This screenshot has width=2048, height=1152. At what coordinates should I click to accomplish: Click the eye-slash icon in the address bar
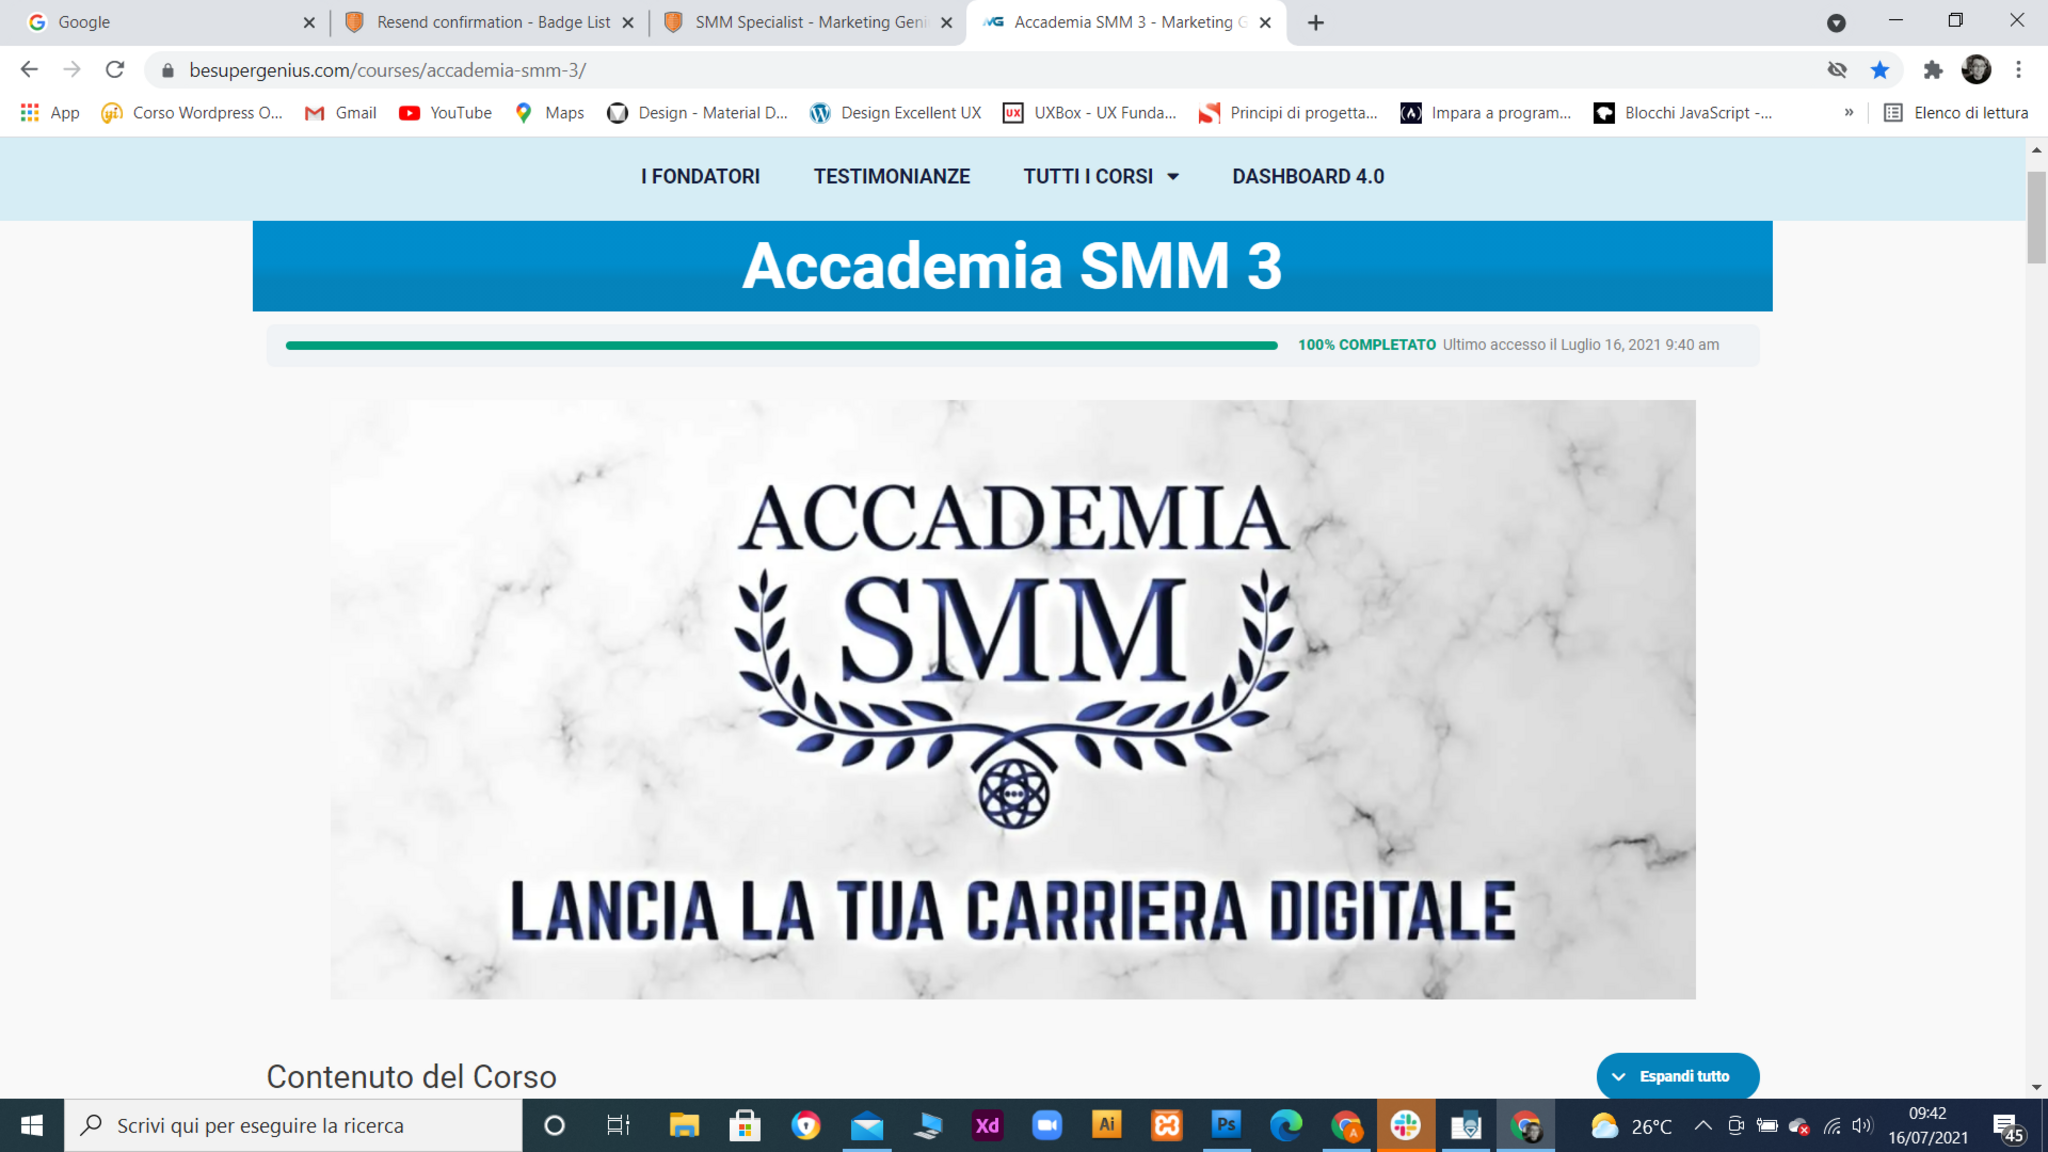point(1837,70)
